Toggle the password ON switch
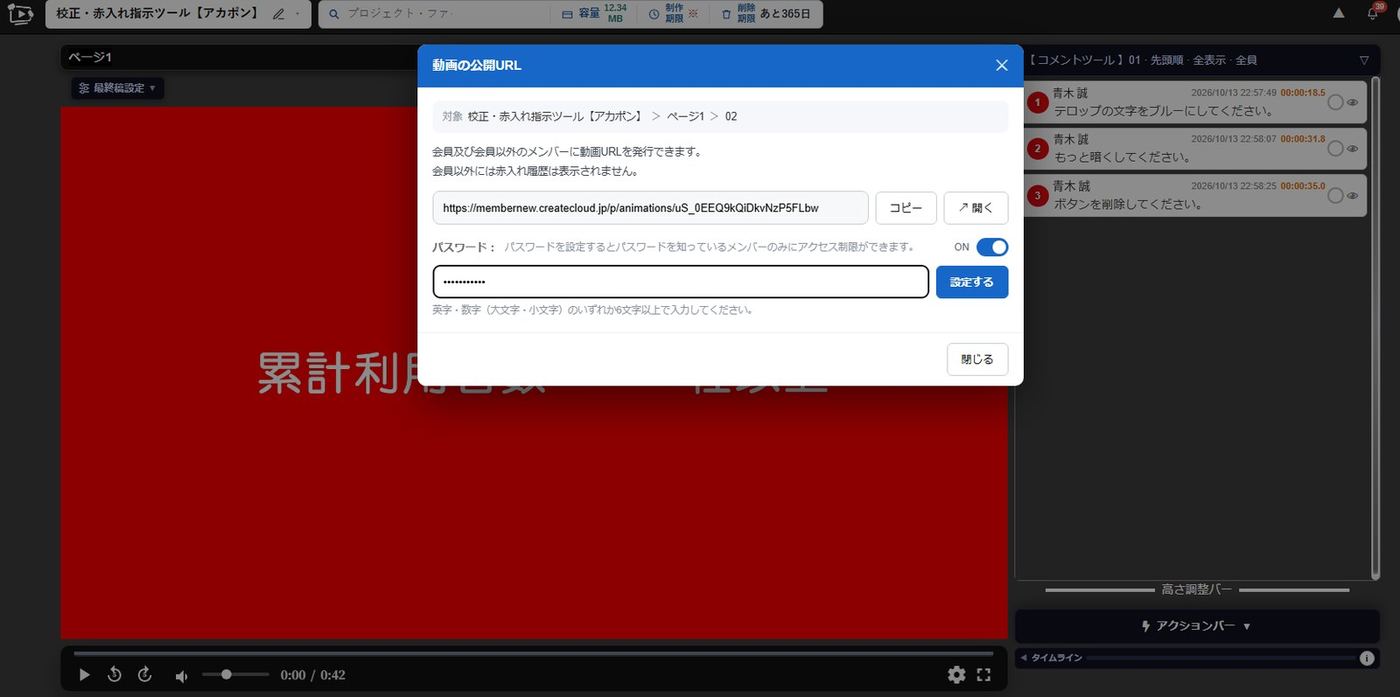This screenshot has width=1400, height=697. pos(992,247)
